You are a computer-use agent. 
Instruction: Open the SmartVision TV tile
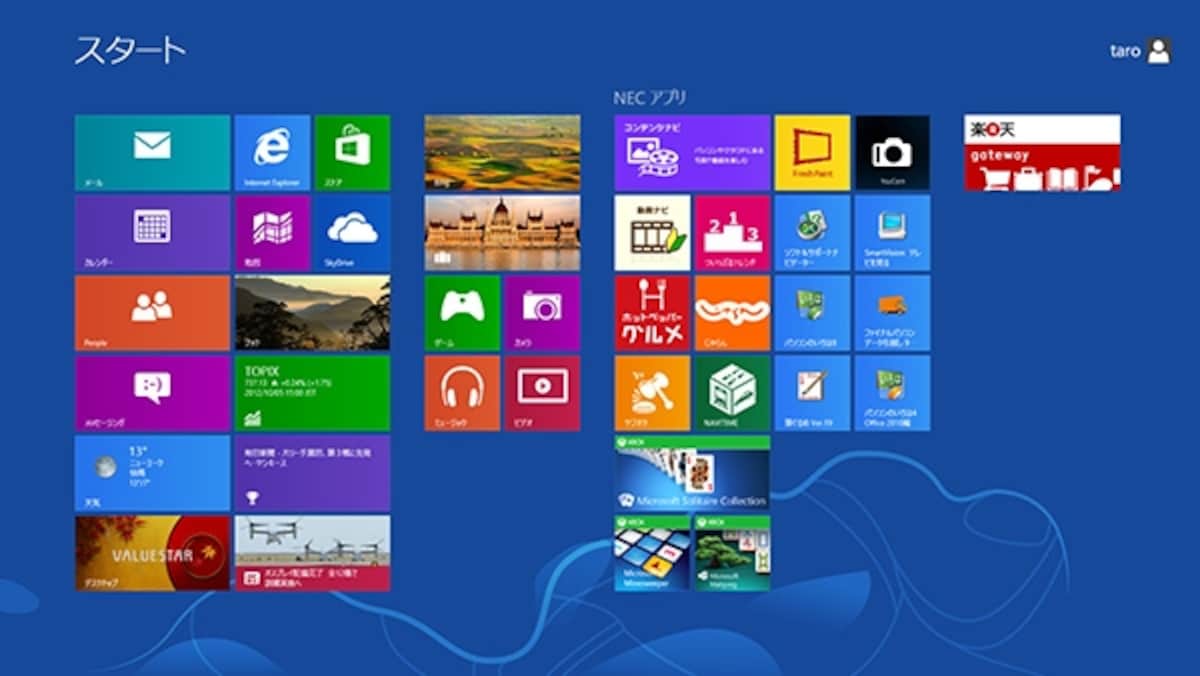892,232
